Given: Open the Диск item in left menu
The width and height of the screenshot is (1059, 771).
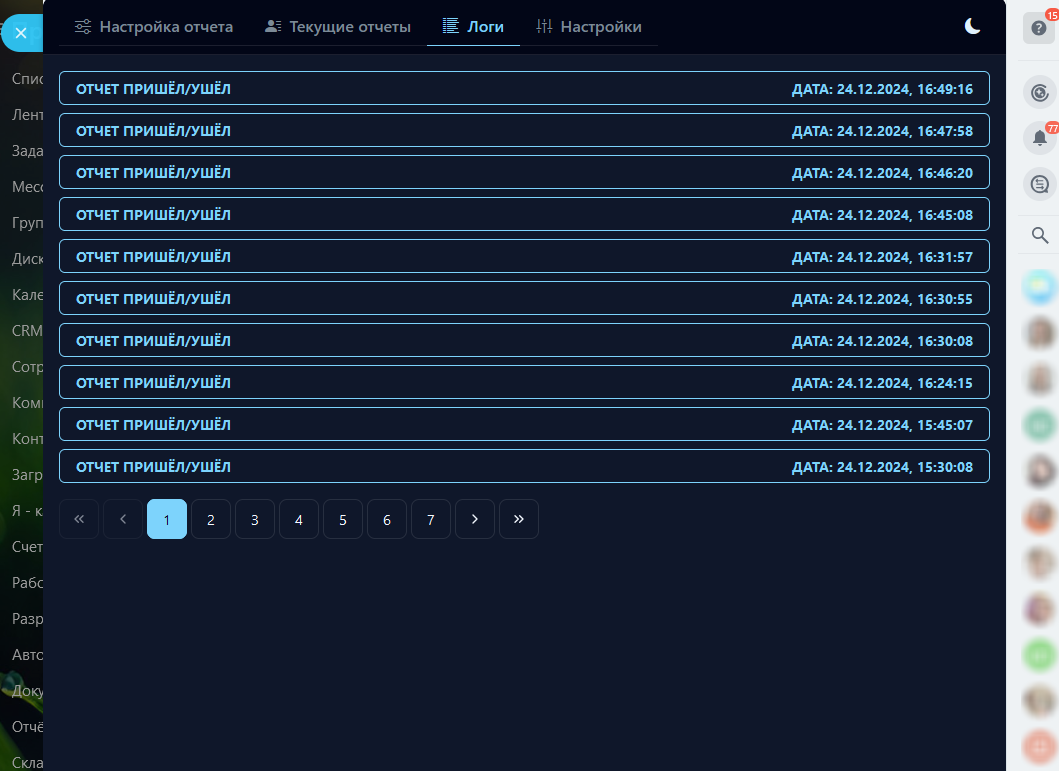Looking at the screenshot, I should pos(27,259).
